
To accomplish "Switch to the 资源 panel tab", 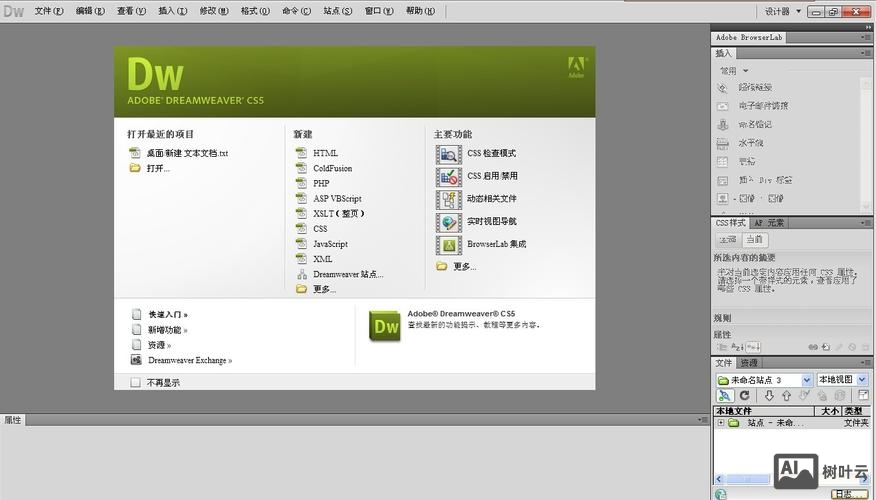I will [749, 363].
